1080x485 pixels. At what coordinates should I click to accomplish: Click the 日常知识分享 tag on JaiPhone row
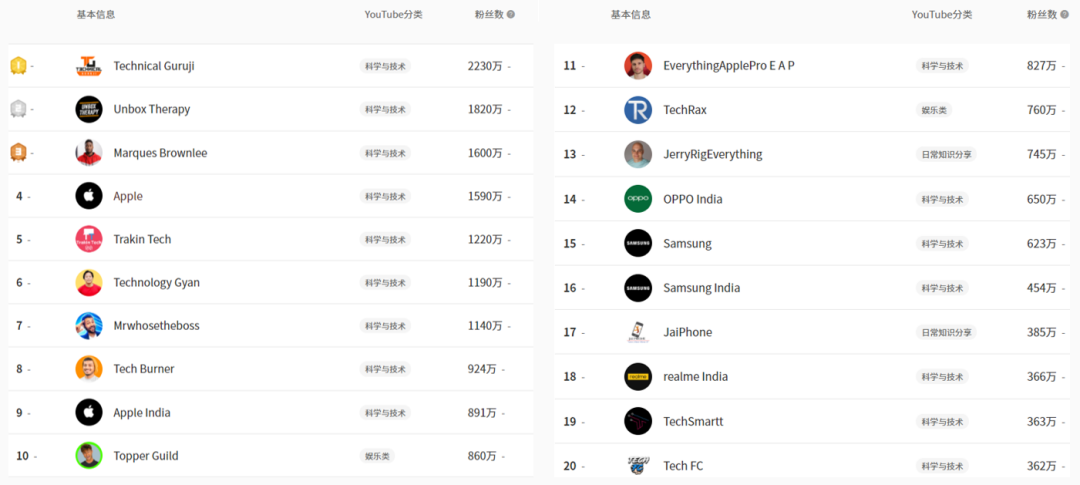pos(946,332)
